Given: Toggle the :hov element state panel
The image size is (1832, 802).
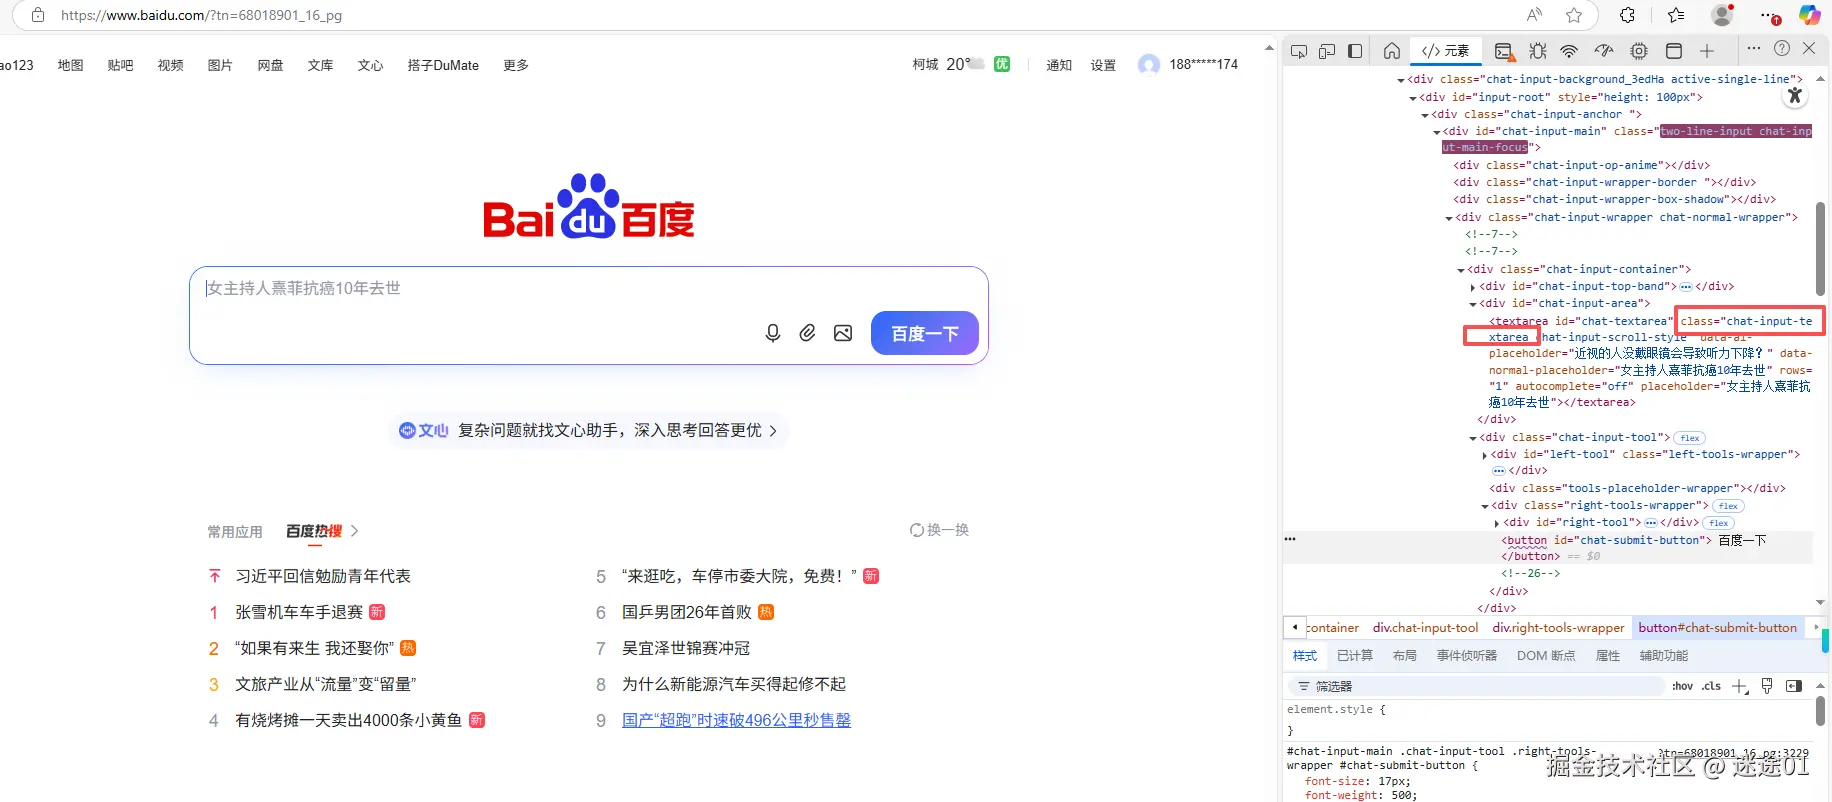Looking at the screenshot, I should (x=1683, y=686).
